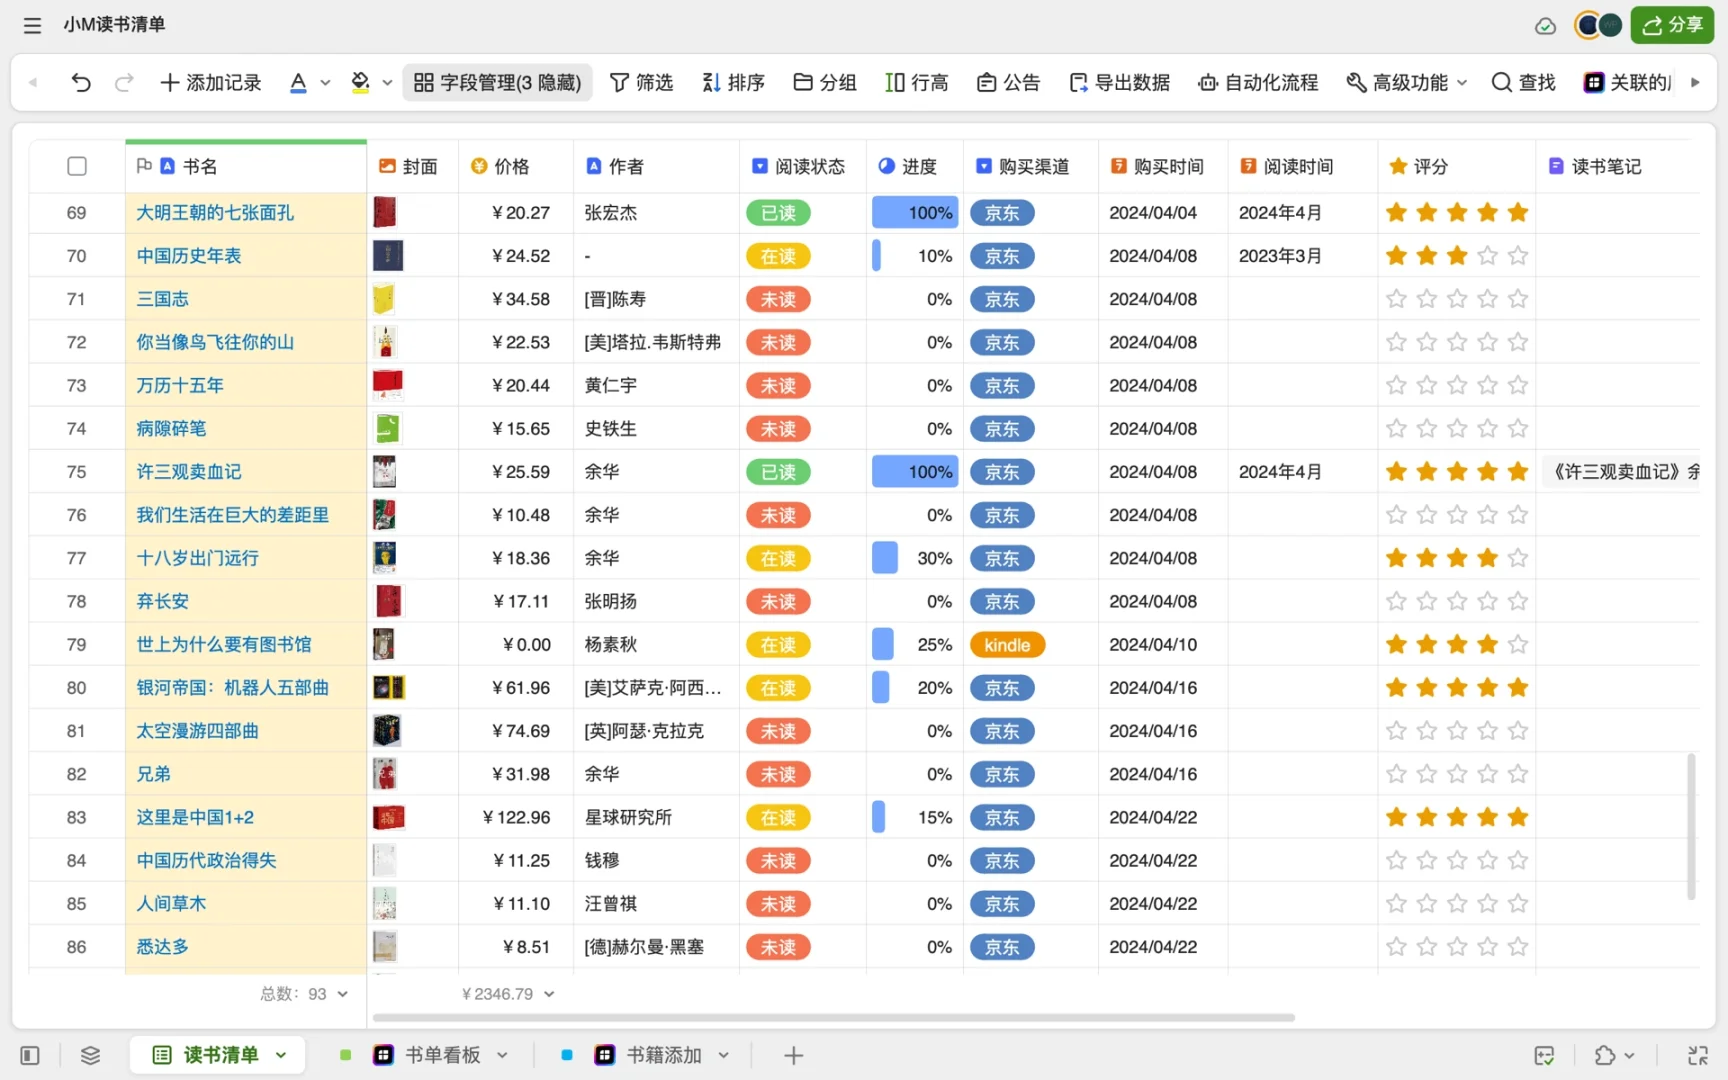Select the fill color swatch in toolbar

[x=359, y=82]
